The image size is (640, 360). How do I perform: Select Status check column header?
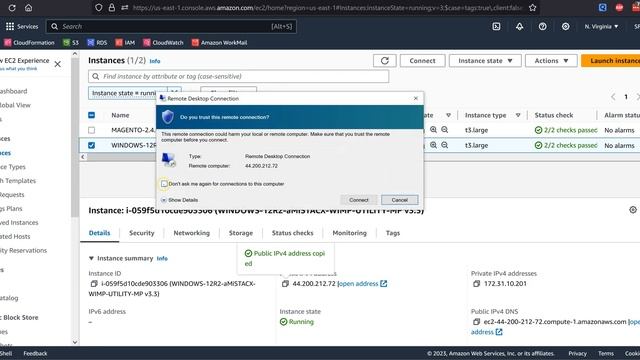click(x=553, y=115)
